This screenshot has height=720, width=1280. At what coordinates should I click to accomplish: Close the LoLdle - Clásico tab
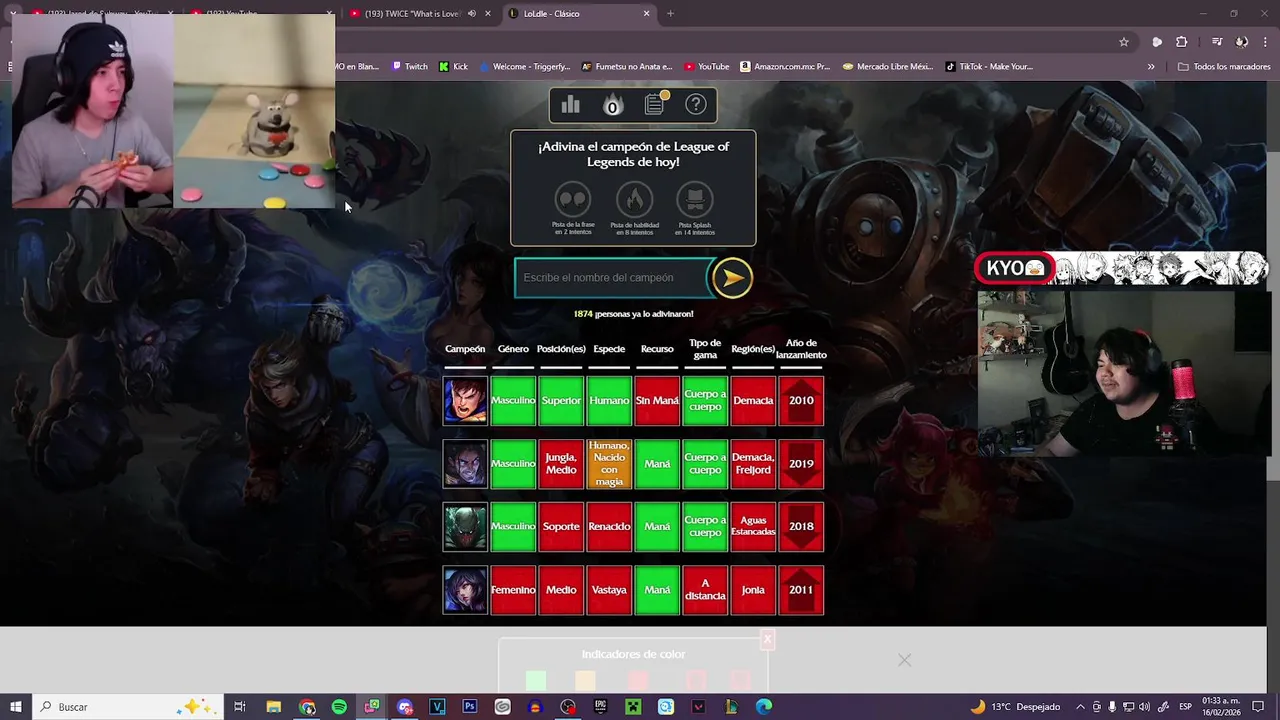coord(646,14)
